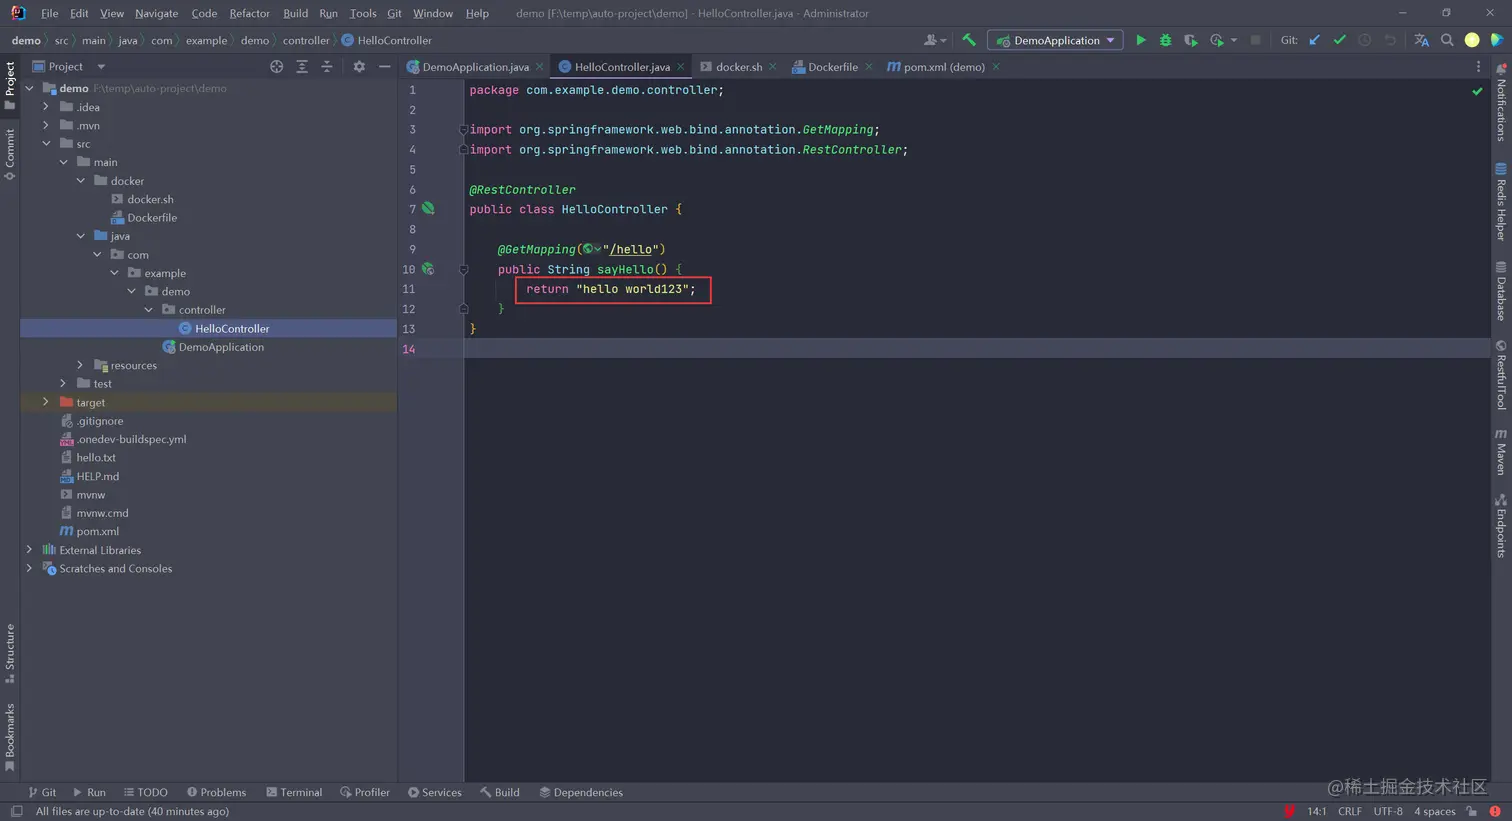Toggle the Maven tool window on the right sidebar
This screenshot has height=821, width=1512.
[x=1500, y=453]
